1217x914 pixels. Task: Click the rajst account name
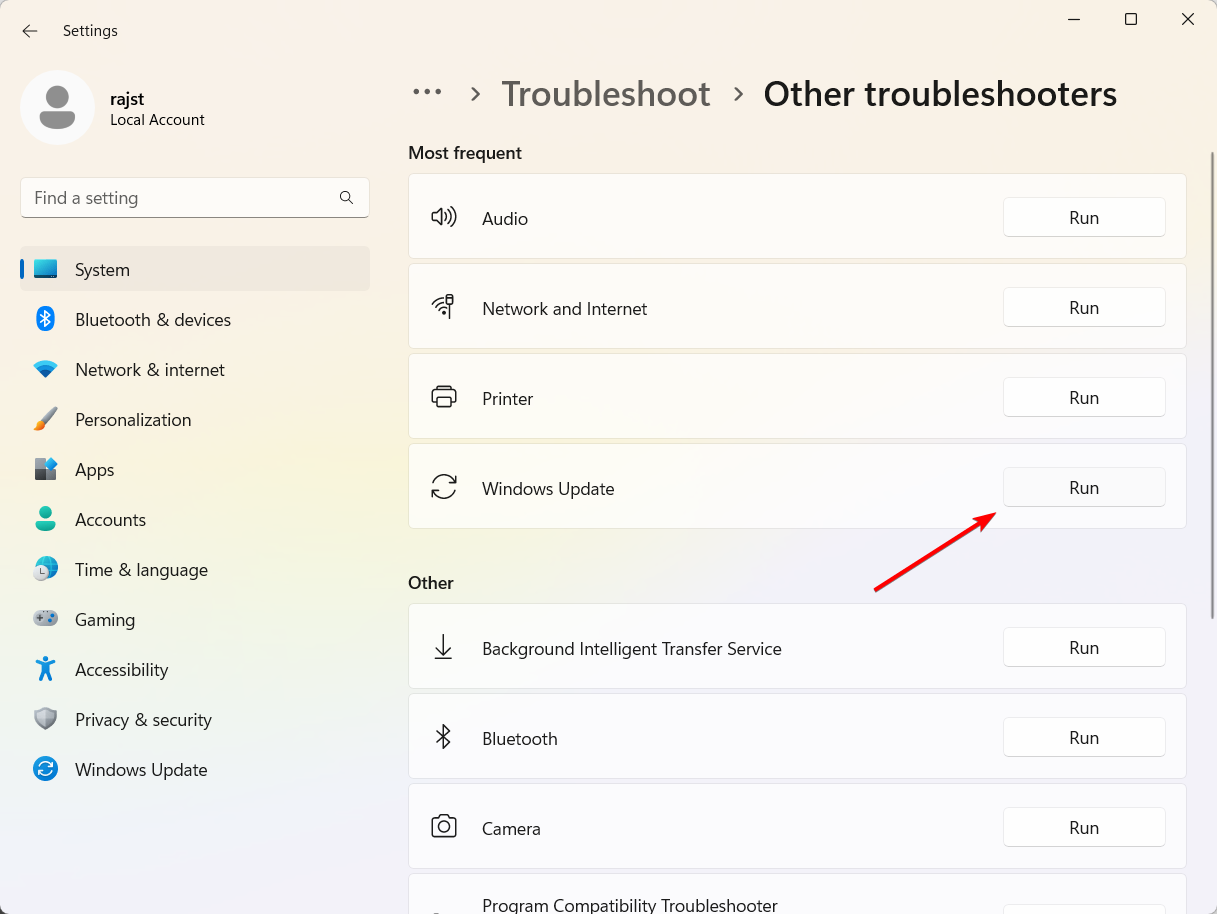click(x=127, y=99)
